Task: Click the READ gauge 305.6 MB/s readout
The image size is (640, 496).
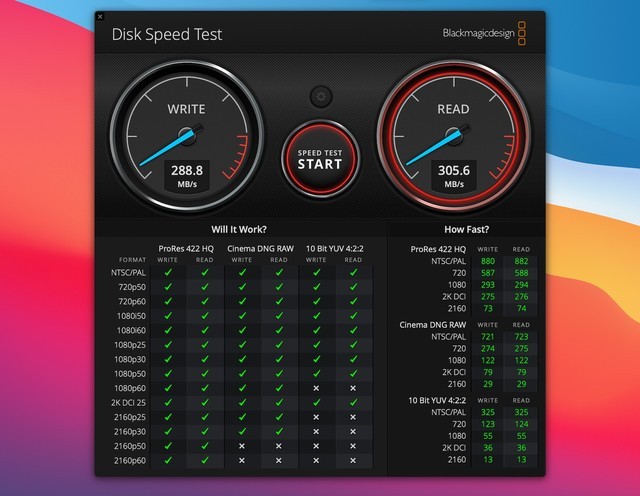Action: coord(454,175)
